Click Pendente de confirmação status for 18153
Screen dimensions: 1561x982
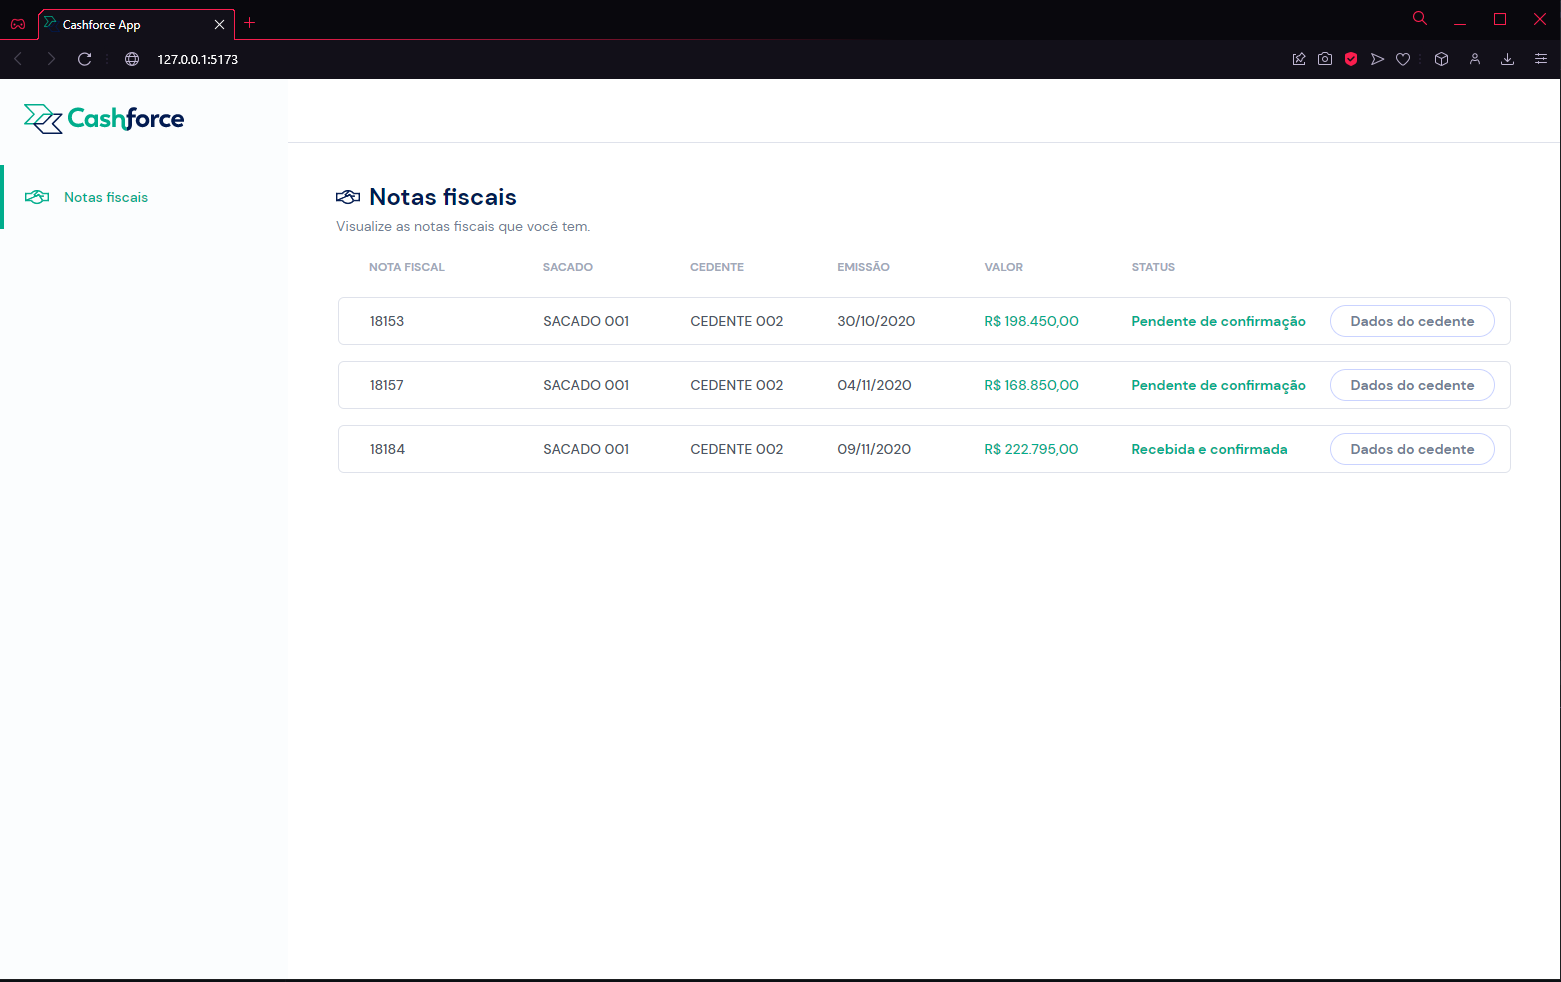[1218, 321]
